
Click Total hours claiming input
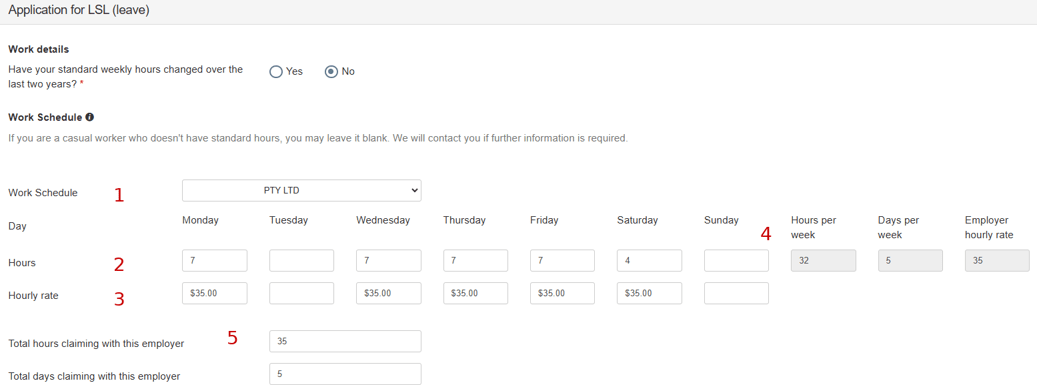point(345,341)
